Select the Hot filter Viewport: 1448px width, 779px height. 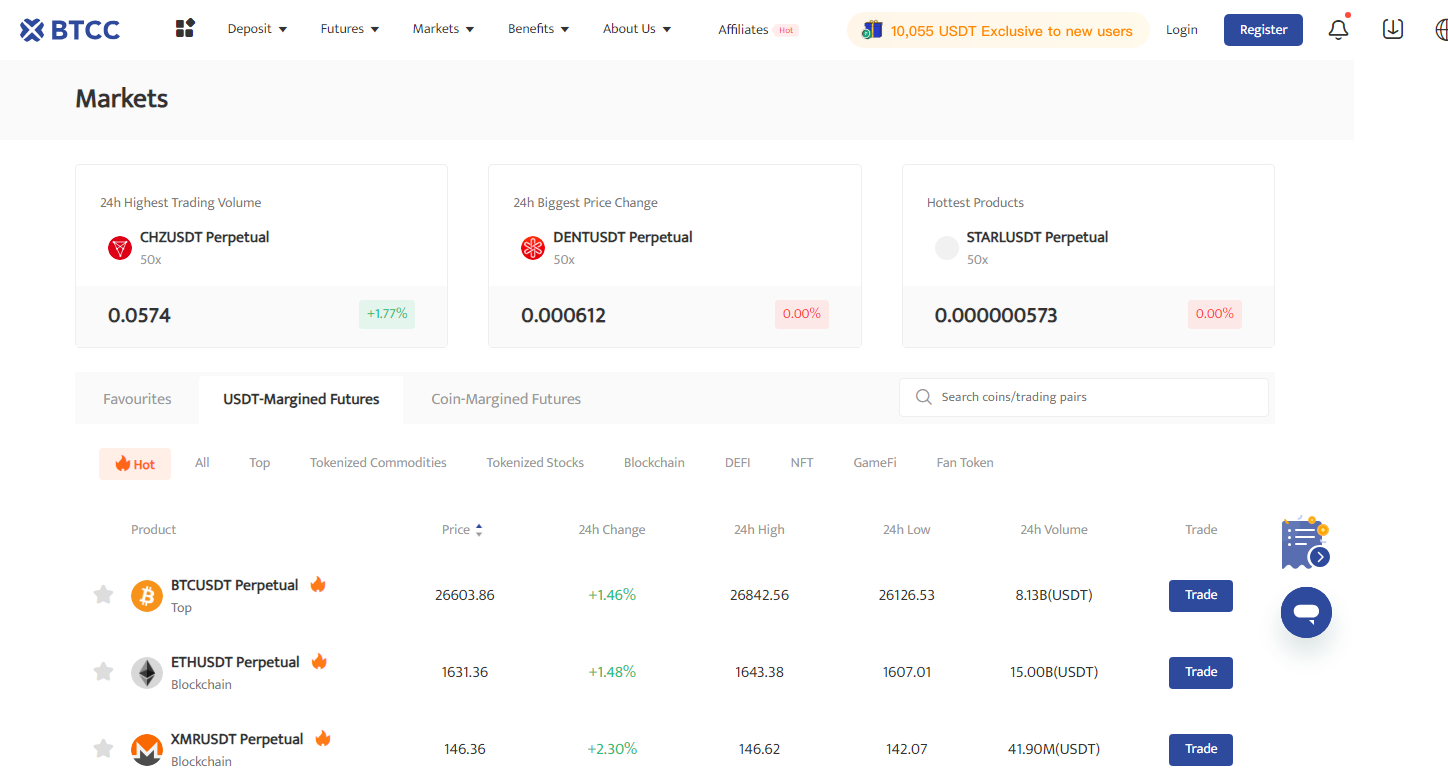point(135,464)
